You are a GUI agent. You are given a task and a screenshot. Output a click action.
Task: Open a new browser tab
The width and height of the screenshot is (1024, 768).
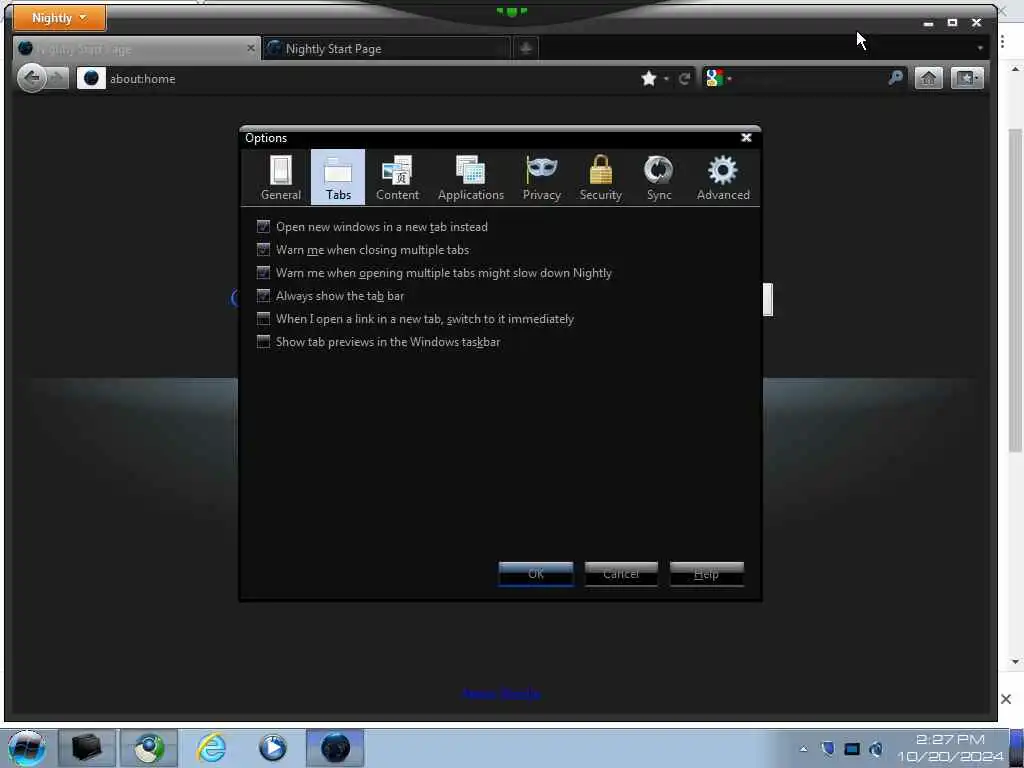[x=526, y=48]
